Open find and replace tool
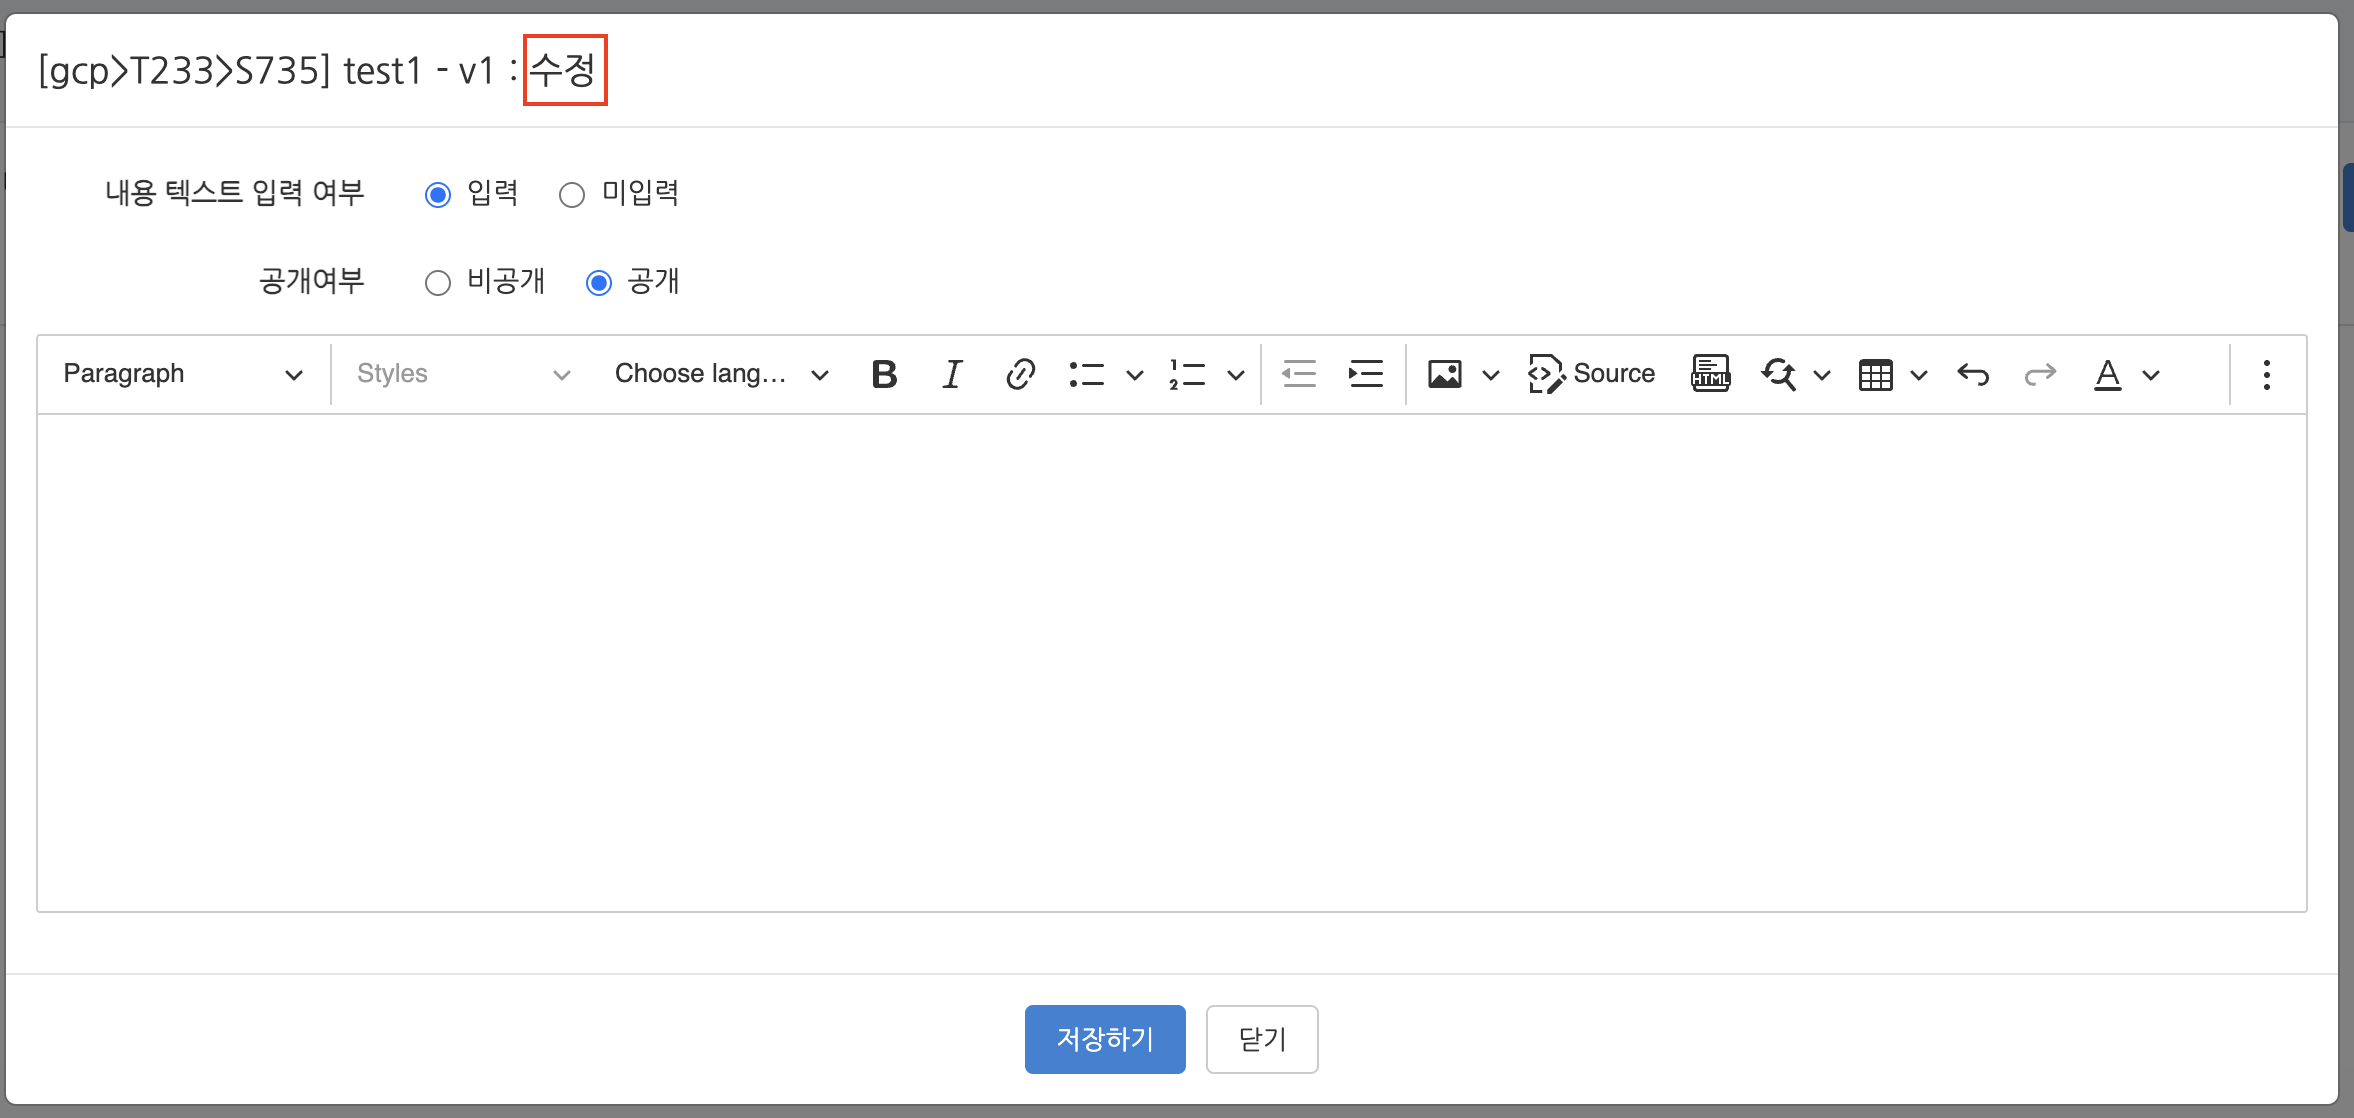Image resolution: width=2354 pixels, height=1118 pixels. tap(1779, 374)
